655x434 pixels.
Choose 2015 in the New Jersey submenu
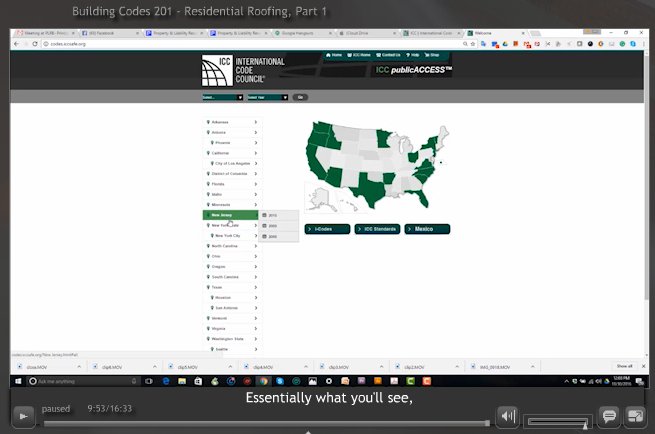tap(279, 216)
